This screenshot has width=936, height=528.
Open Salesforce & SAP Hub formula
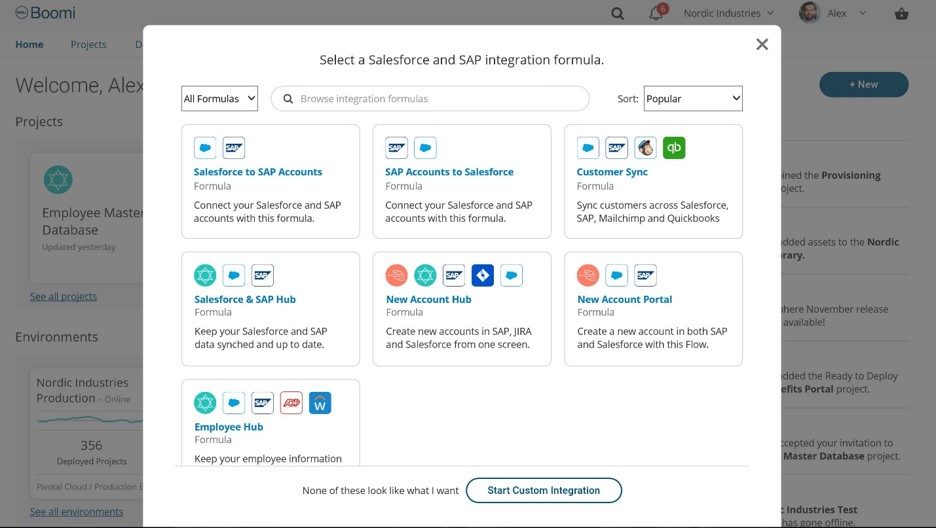245,299
